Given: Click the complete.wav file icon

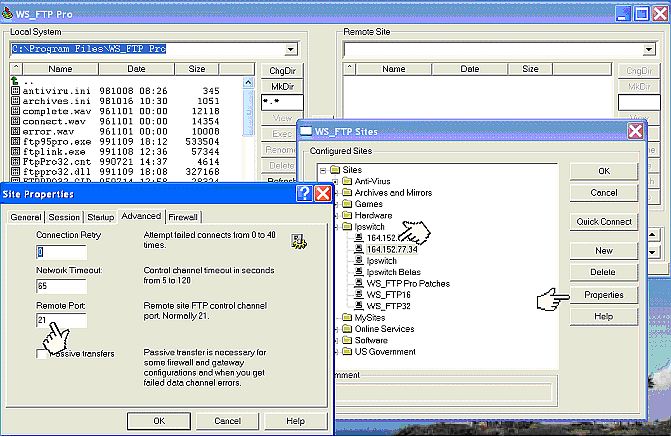Looking at the screenshot, I should pos(15,111).
